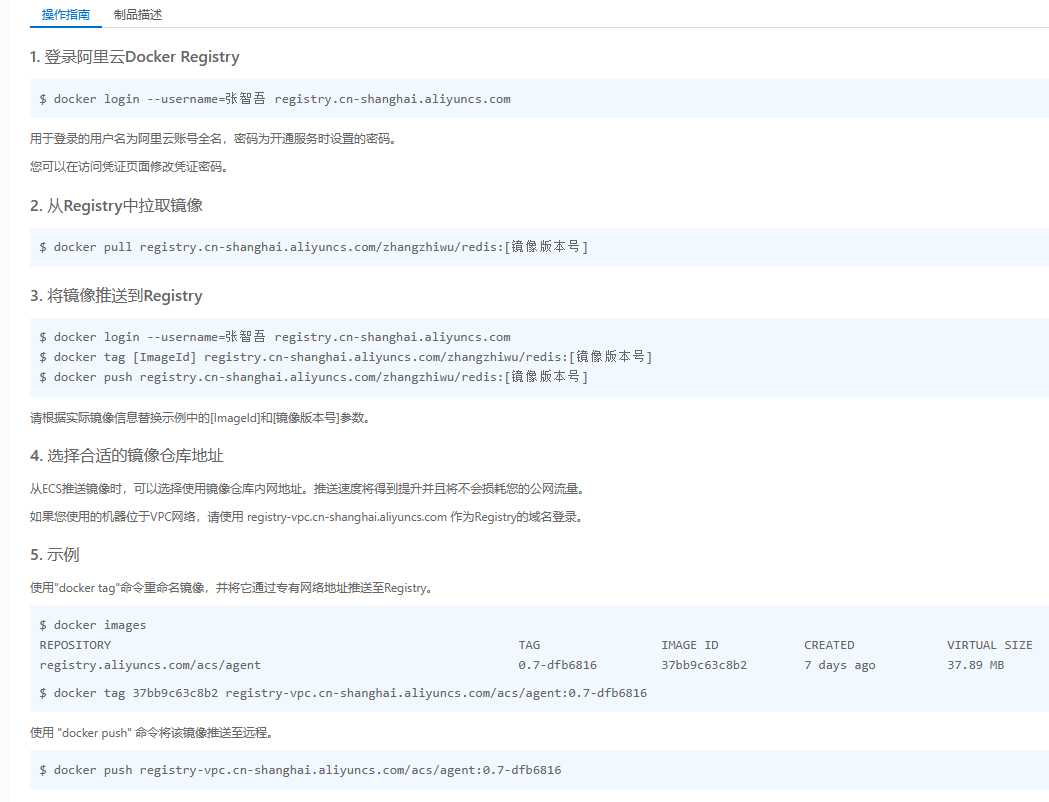The image size is (1049, 802).
Task: Click heading 2. 从Registry中拉取镜像
Action: (x=116, y=205)
